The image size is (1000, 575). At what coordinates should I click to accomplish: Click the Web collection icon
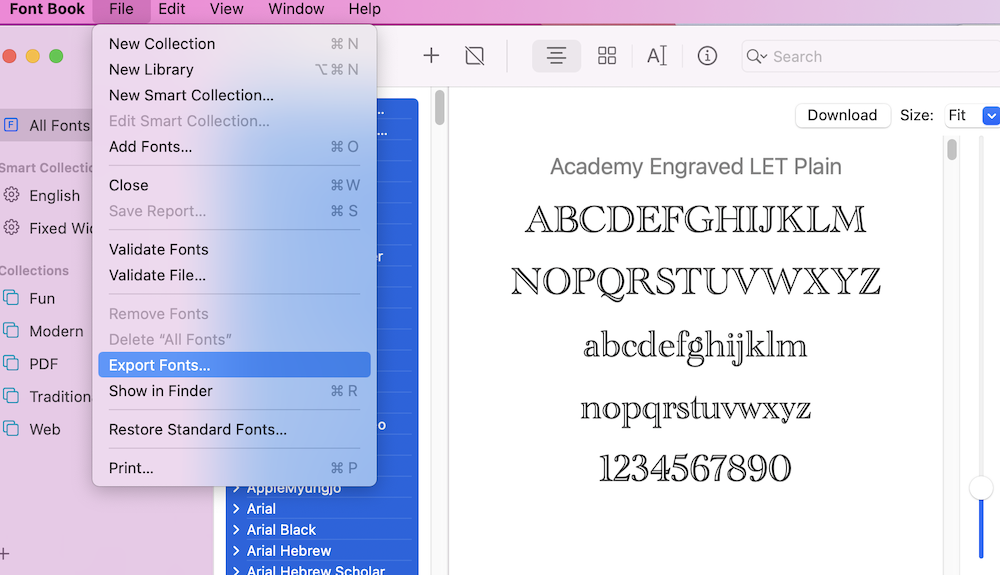pyautogui.click(x=11, y=428)
